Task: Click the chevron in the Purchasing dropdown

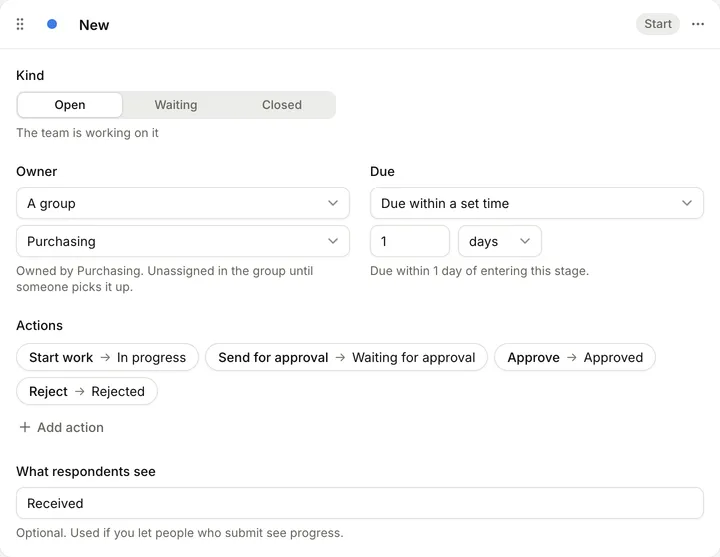Action: (333, 241)
